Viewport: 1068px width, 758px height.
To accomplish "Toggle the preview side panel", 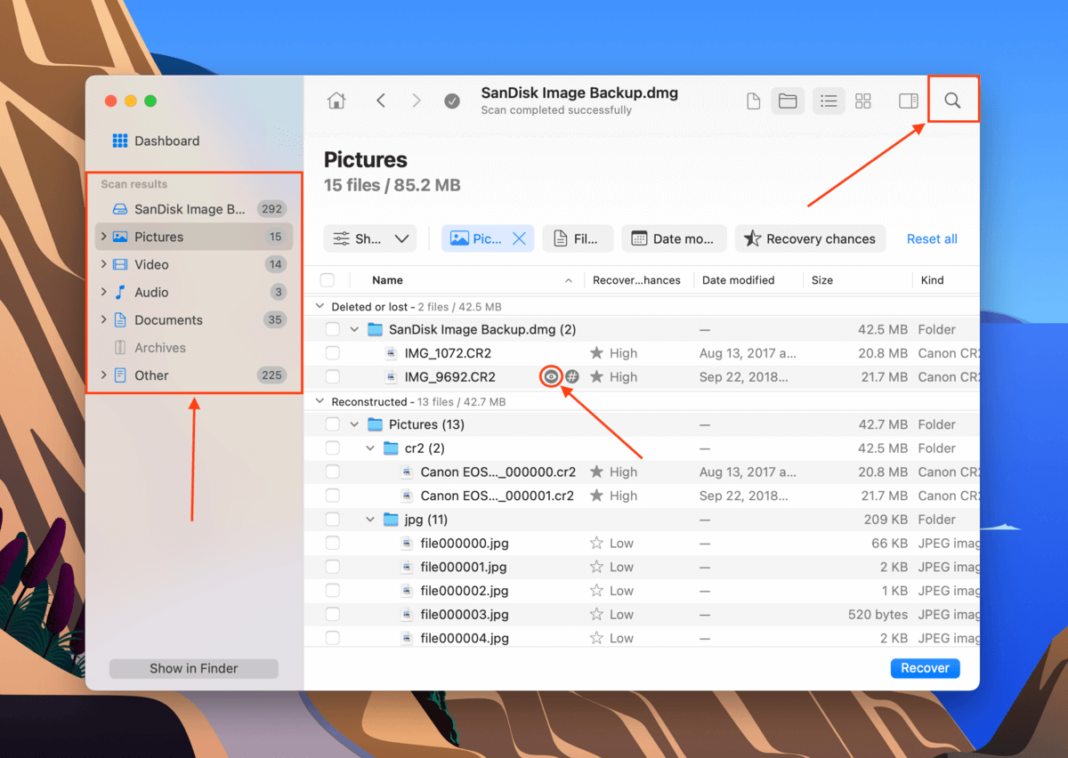I will coord(908,100).
